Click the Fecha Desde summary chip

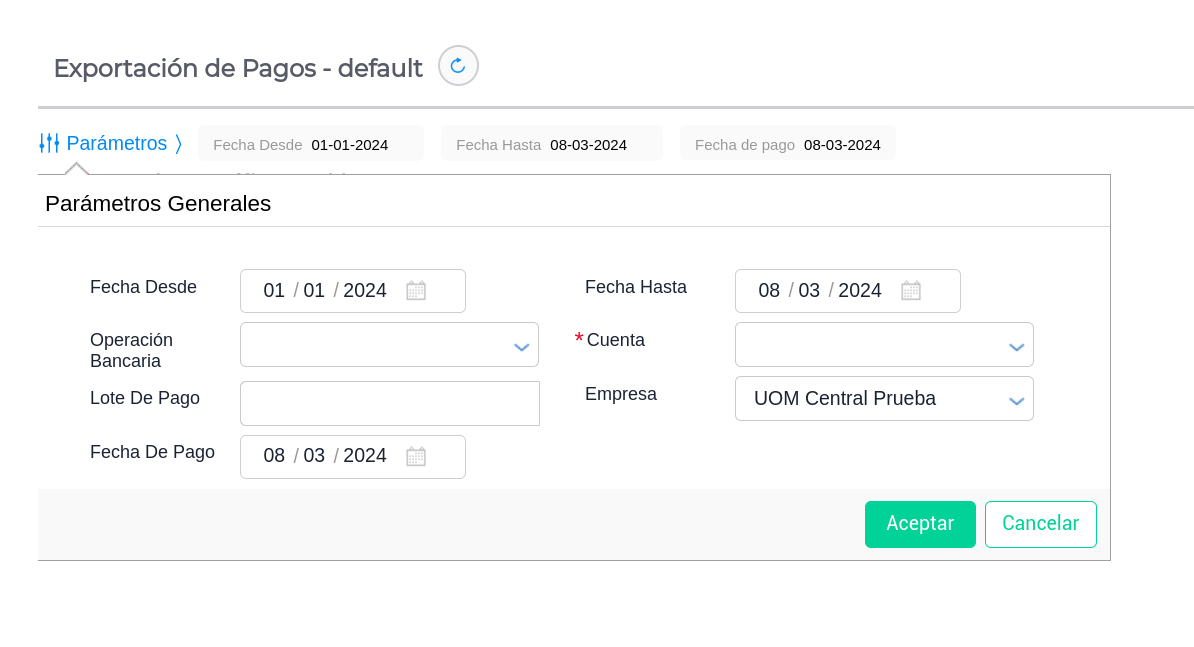pyautogui.click(x=311, y=144)
